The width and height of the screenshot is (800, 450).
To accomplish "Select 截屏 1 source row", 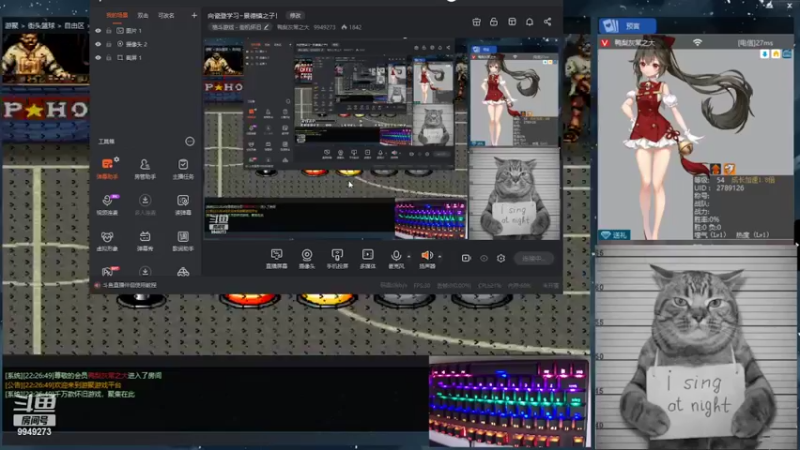I will (x=146, y=58).
